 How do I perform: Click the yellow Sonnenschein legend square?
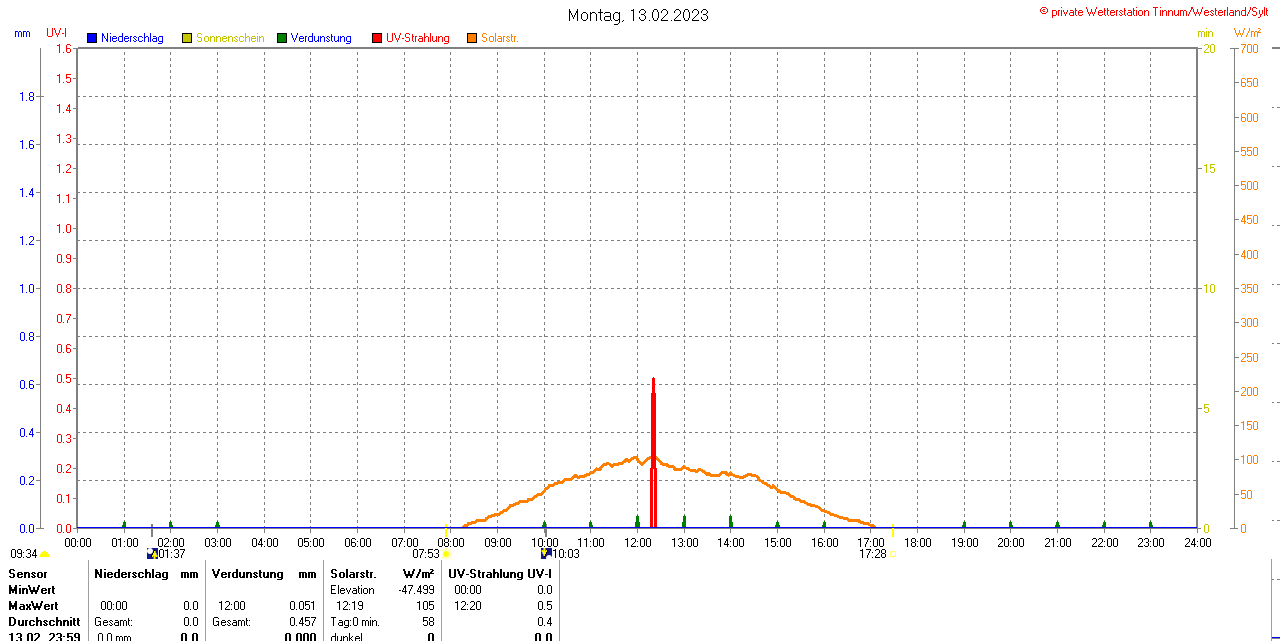[187, 38]
